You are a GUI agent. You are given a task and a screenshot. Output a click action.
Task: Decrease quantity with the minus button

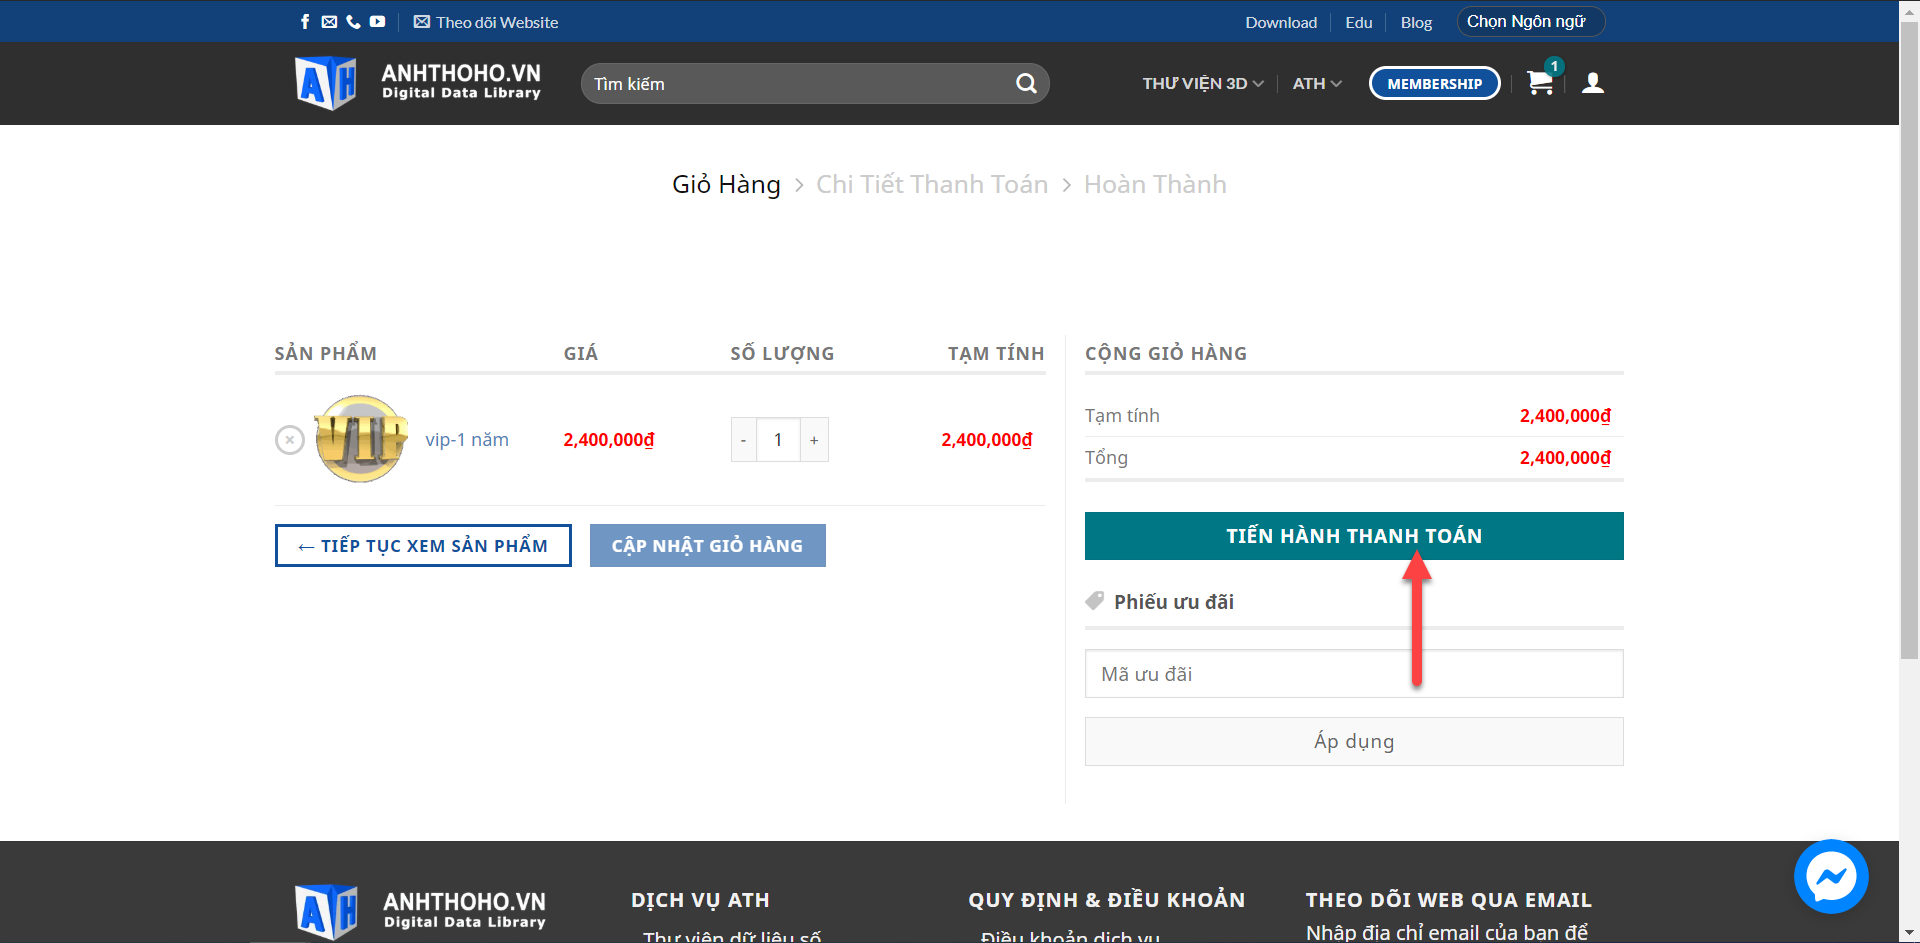click(x=743, y=440)
